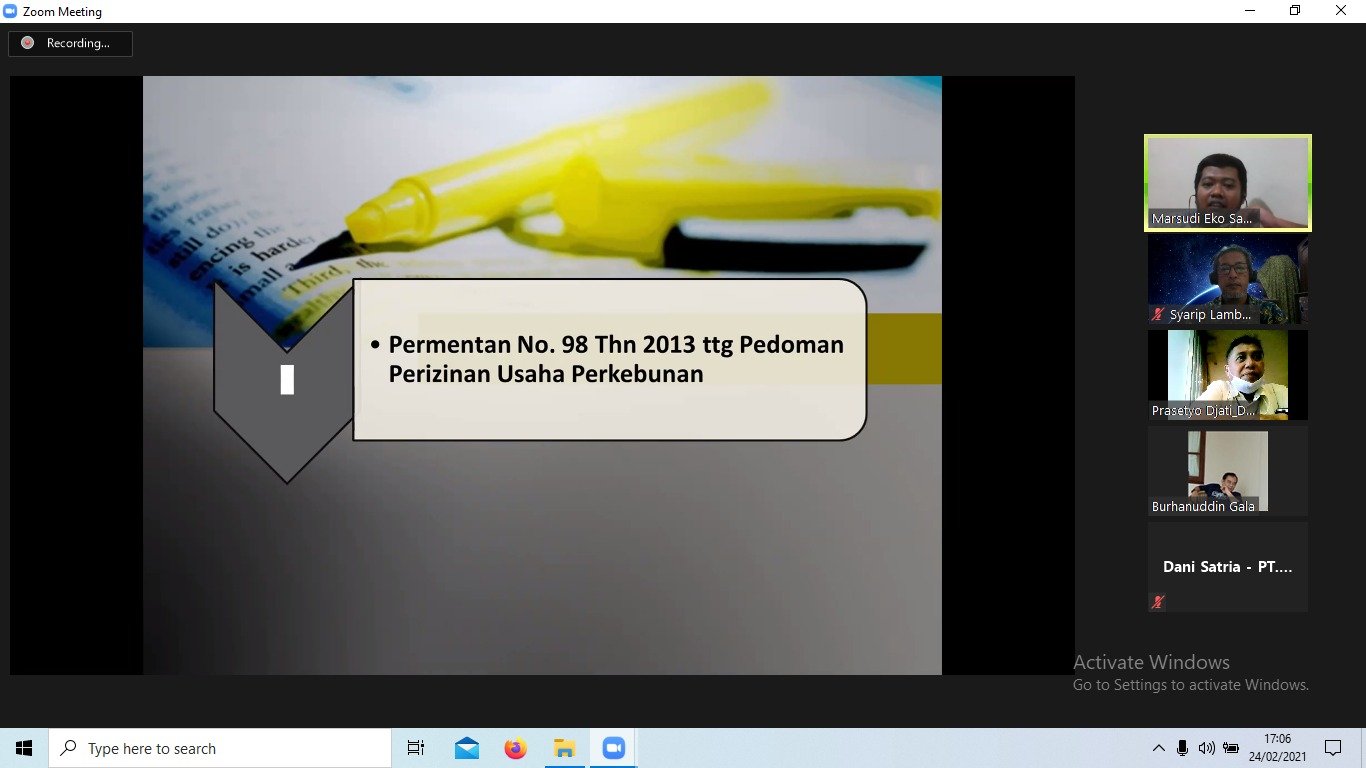Open the volume control in system tray
This screenshot has height=768, width=1366.
point(1206,748)
